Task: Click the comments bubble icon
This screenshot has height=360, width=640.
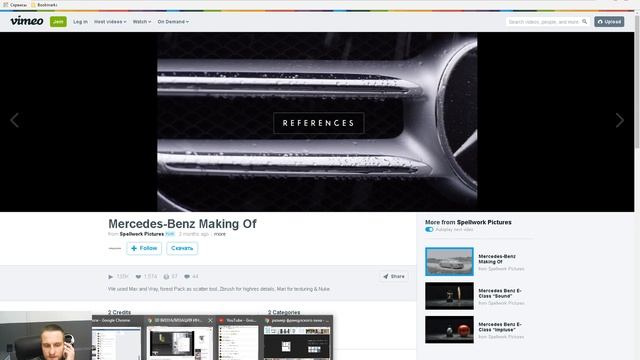Action: (x=187, y=277)
